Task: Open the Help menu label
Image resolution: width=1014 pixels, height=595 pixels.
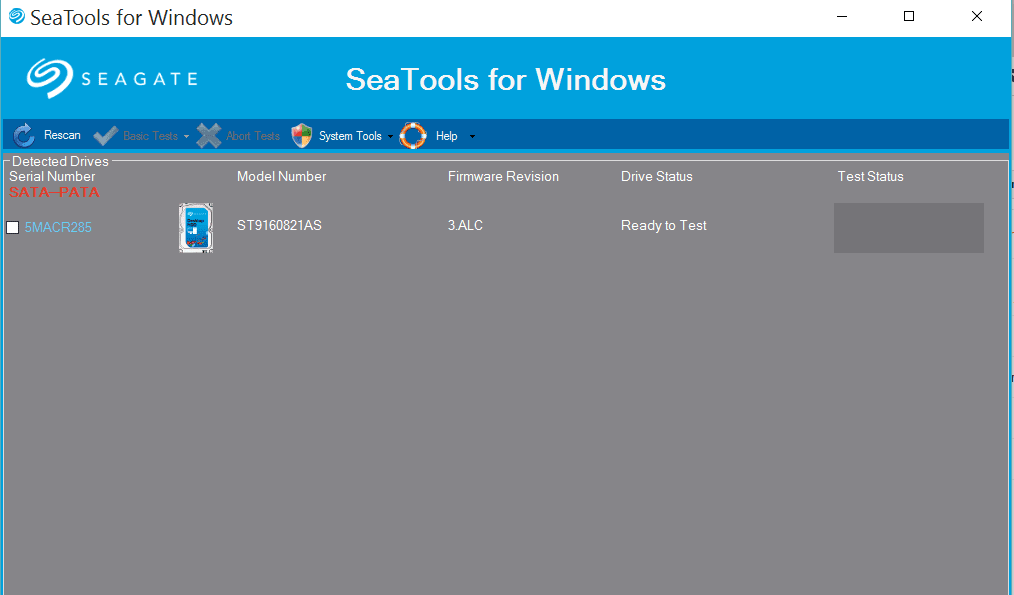Action: pyautogui.click(x=446, y=136)
